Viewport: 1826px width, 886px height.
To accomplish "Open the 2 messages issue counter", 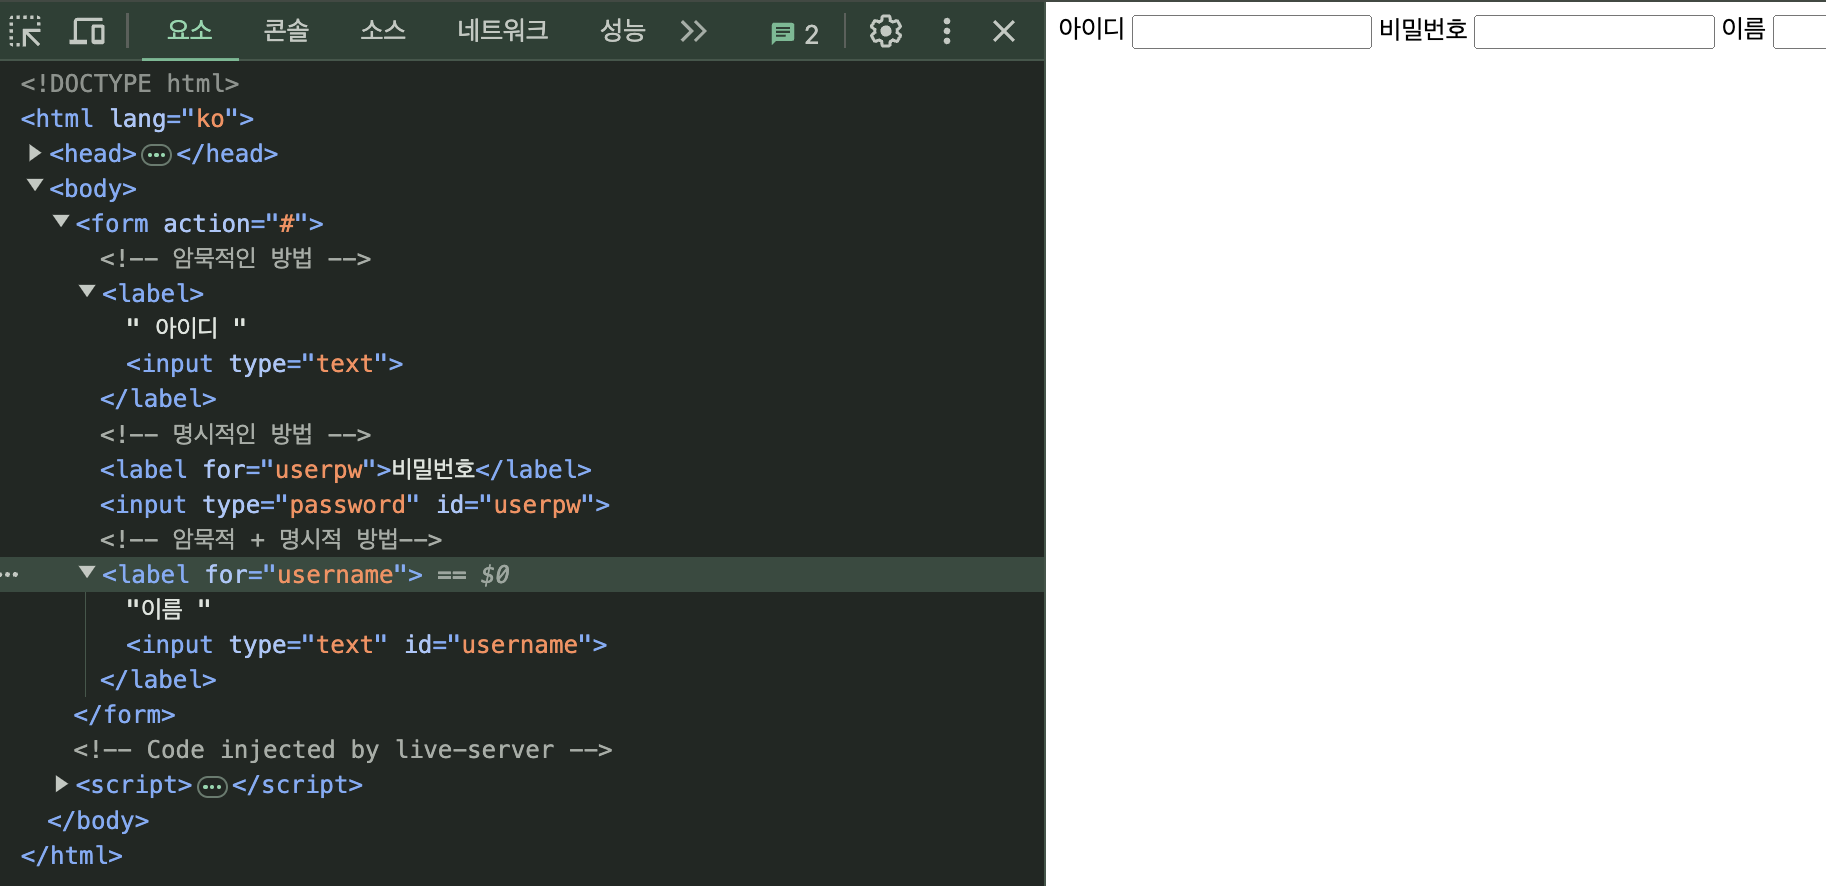I will coord(795,33).
